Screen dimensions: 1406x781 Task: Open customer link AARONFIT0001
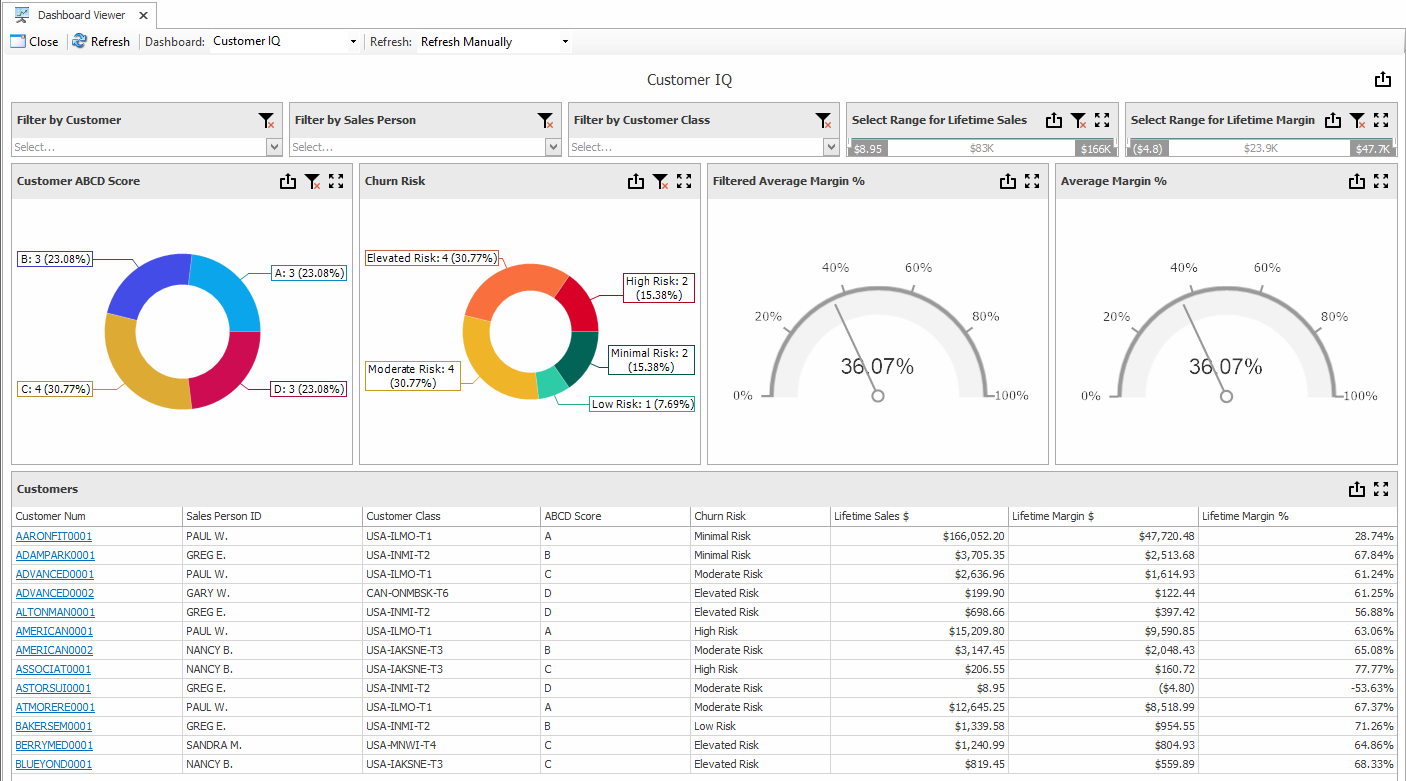(54, 536)
